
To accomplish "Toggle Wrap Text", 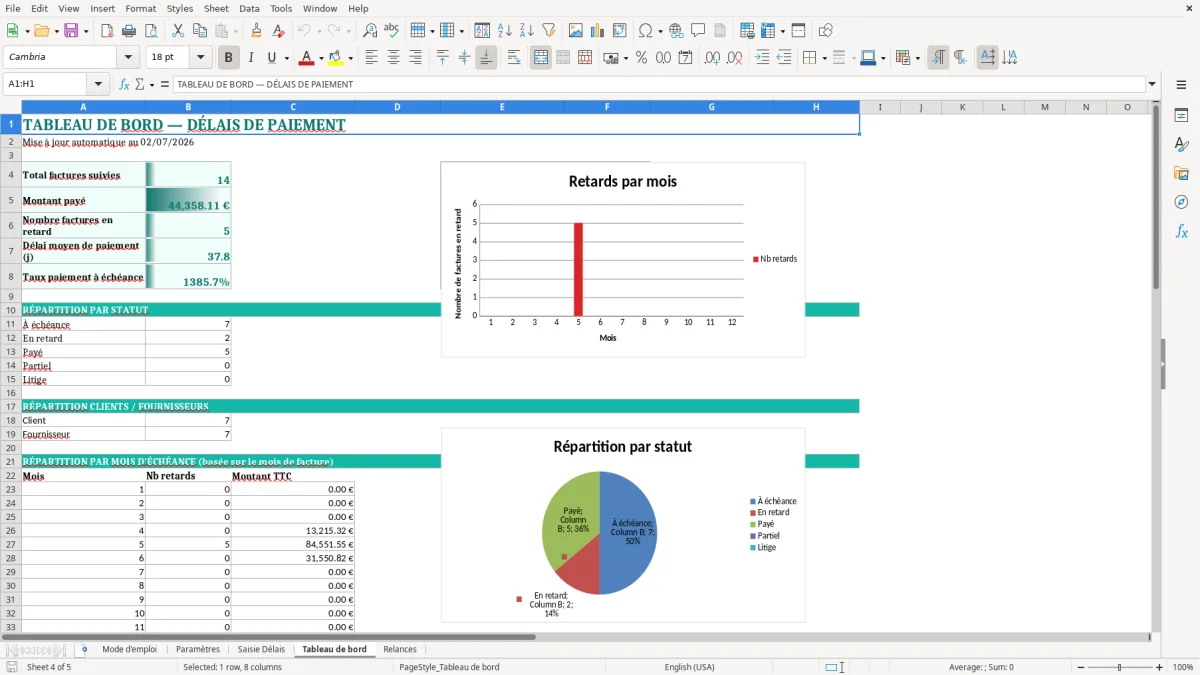I will pos(514,58).
